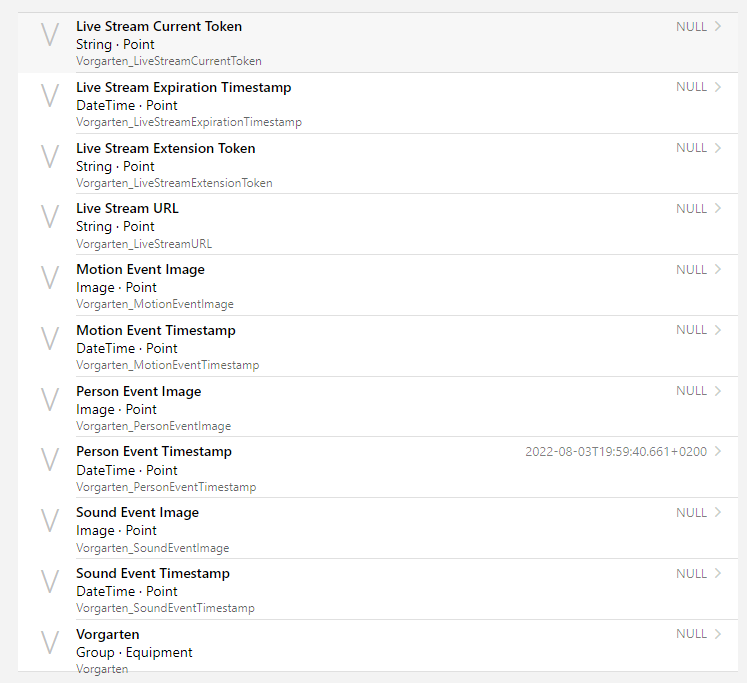Image resolution: width=747 pixels, height=683 pixels.
Task: Select the Motion Event Image title
Action: coord(140,270)
